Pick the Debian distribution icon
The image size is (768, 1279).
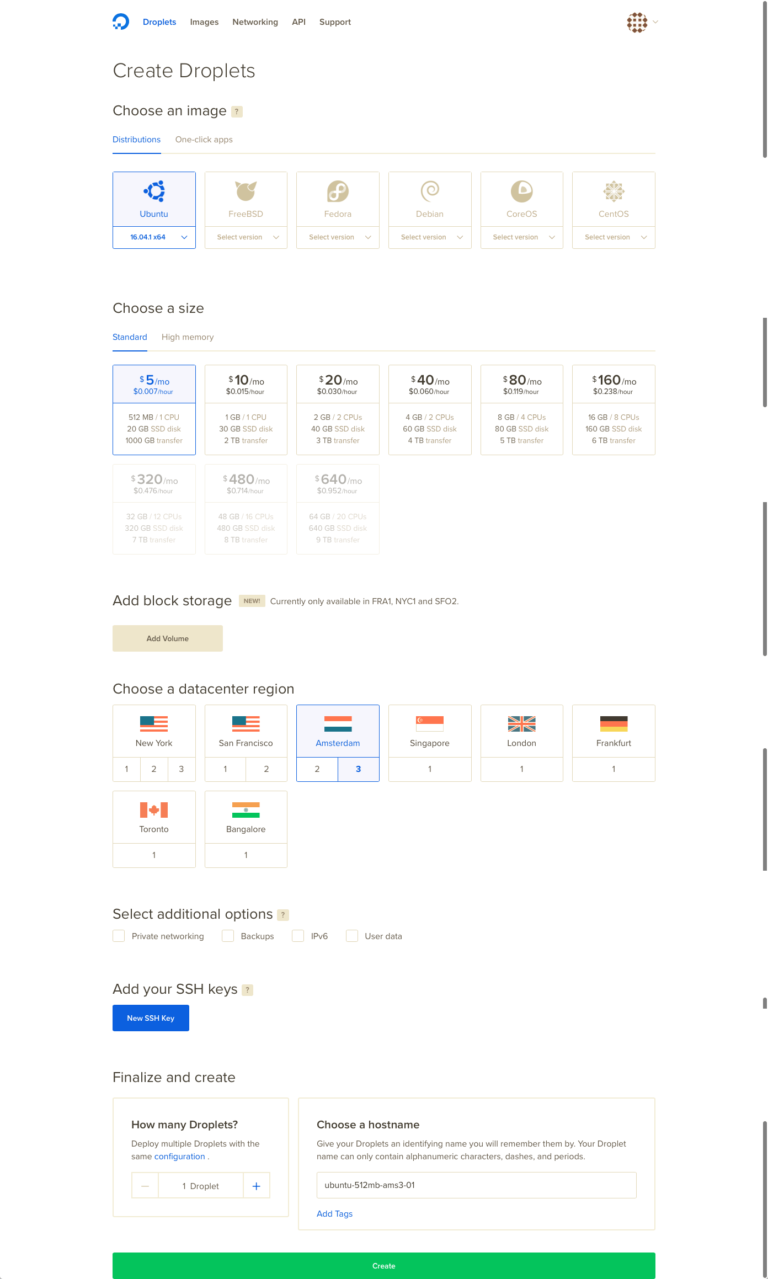click(x=430, y=192)
